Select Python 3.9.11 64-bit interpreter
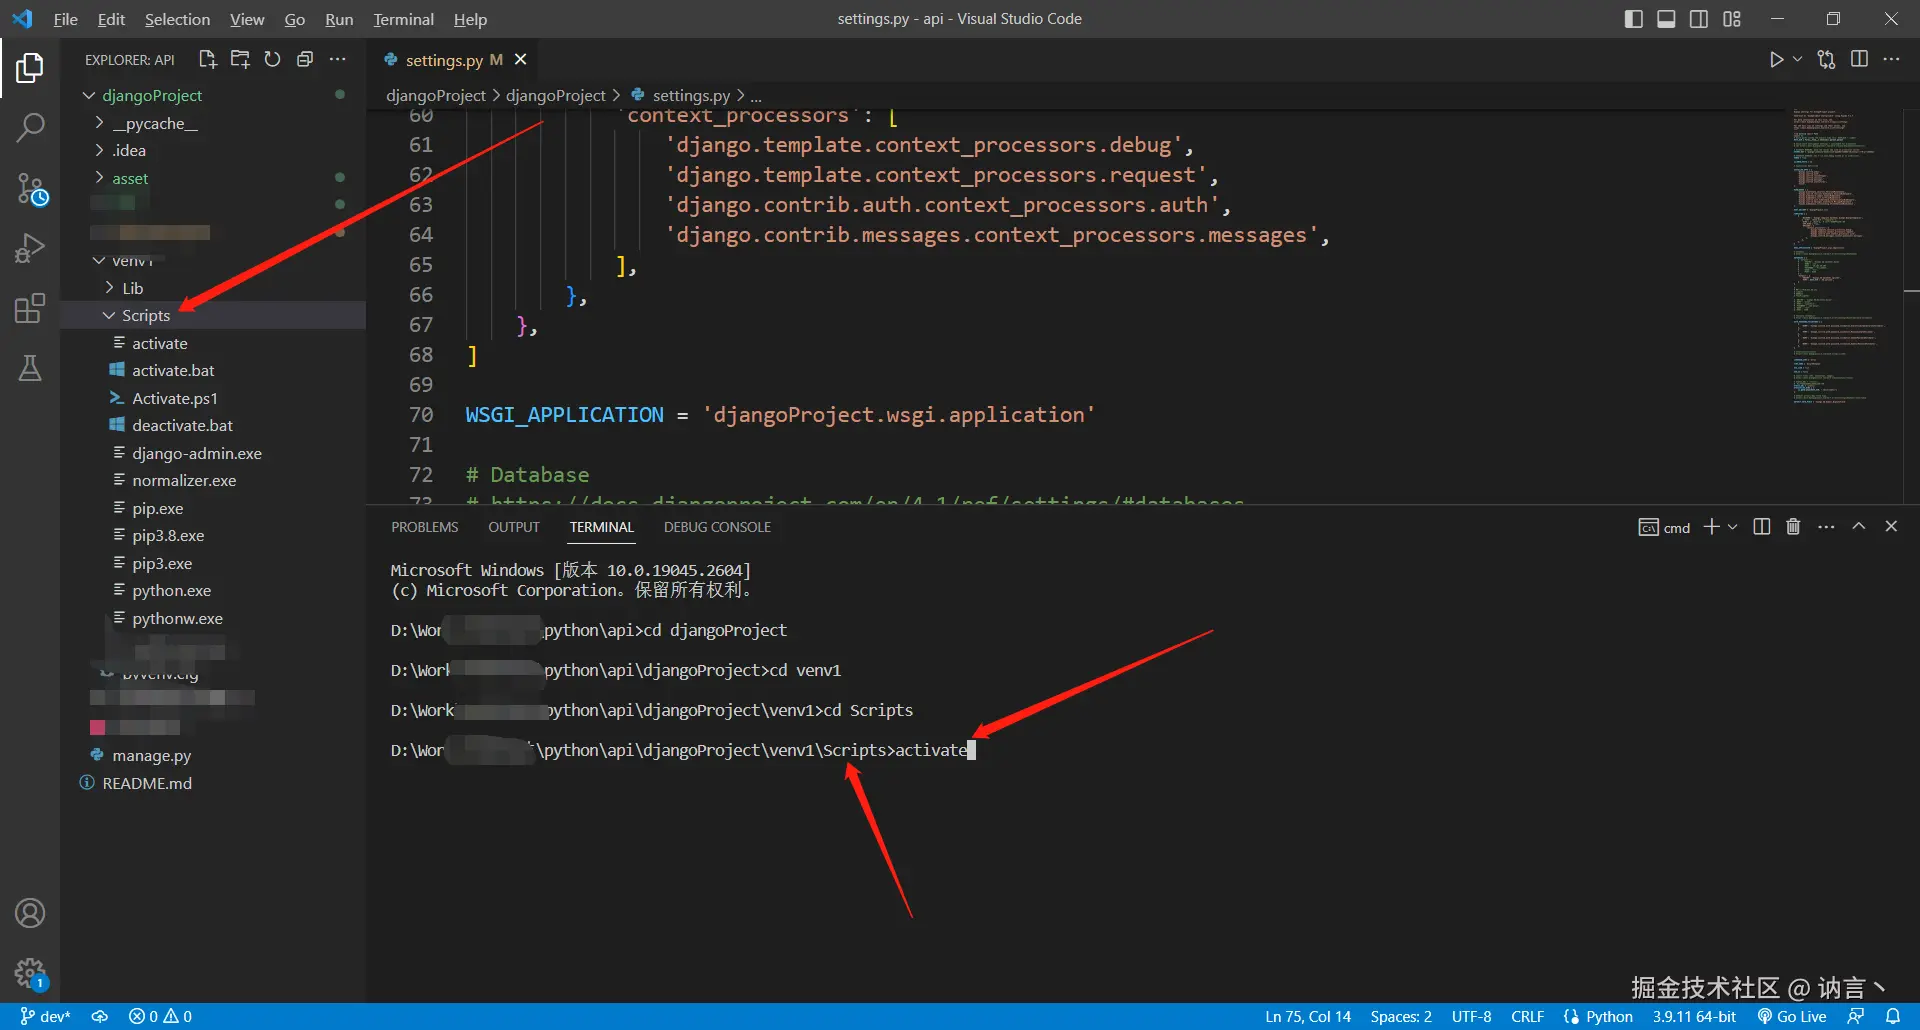Image resolution: width=1920 pixels, height=1030 pixels. (1694, 1016)
